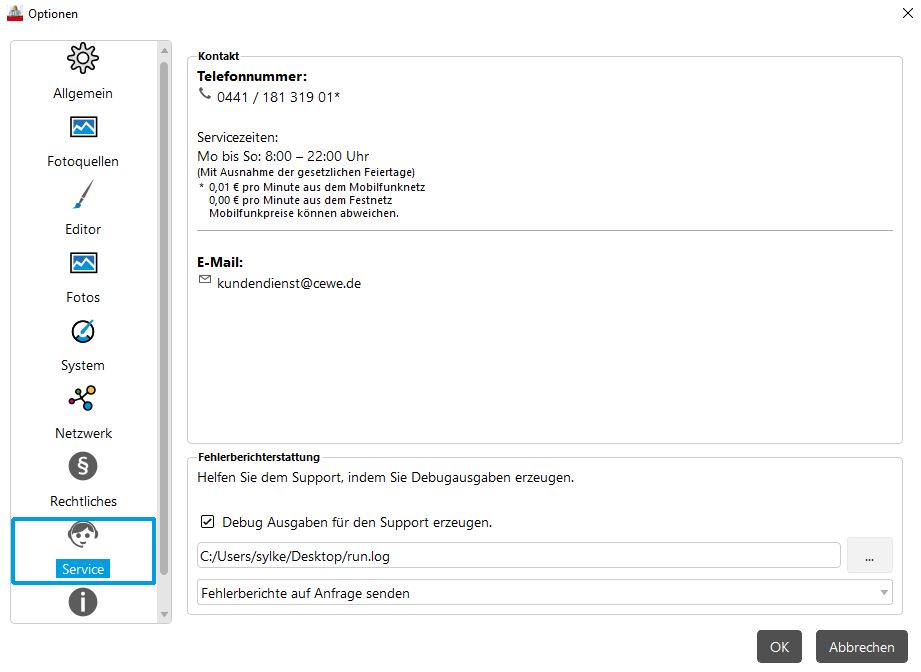Viewport: 921px width, 672px height.
Task: Click the run.log path input field
Action: pyautogui.click(x=519, y=556)
